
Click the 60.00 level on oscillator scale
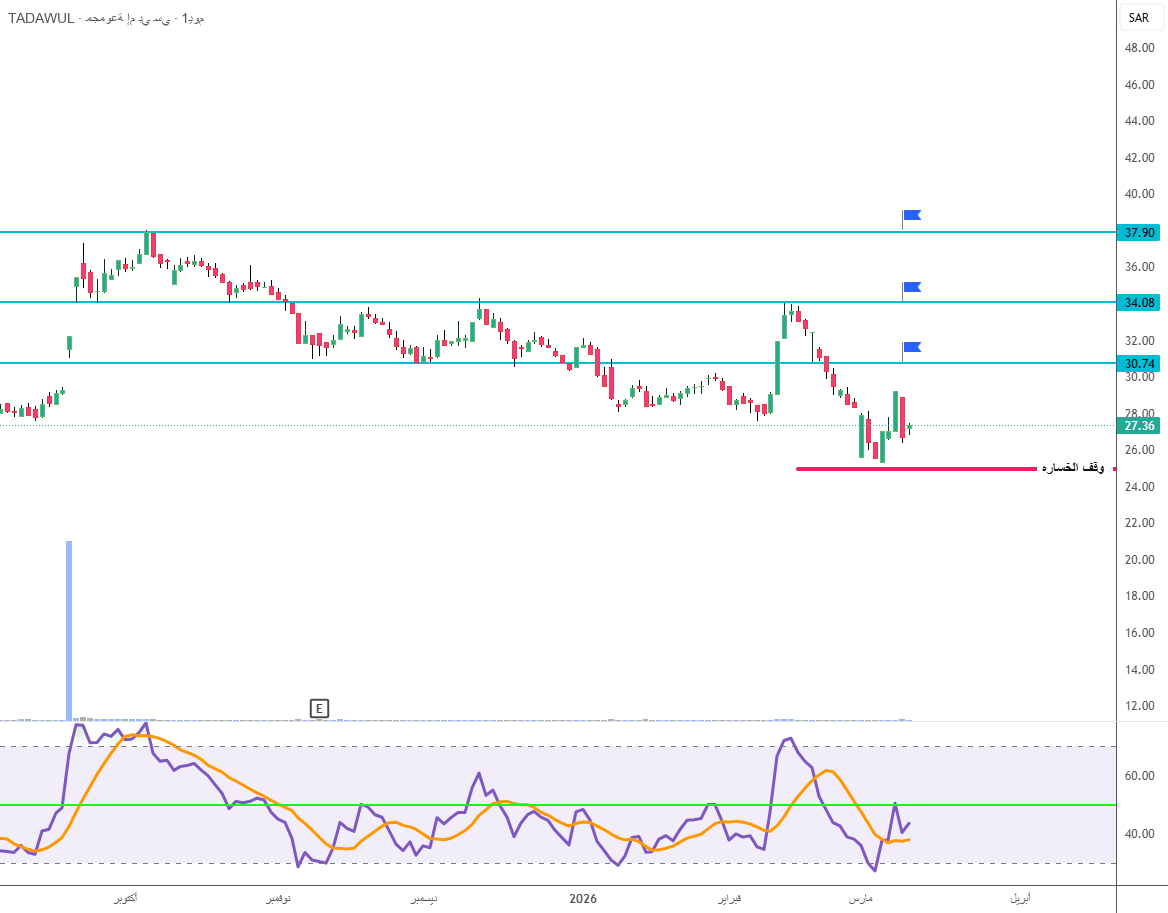pyautogui.click(x=1140, y=776)
